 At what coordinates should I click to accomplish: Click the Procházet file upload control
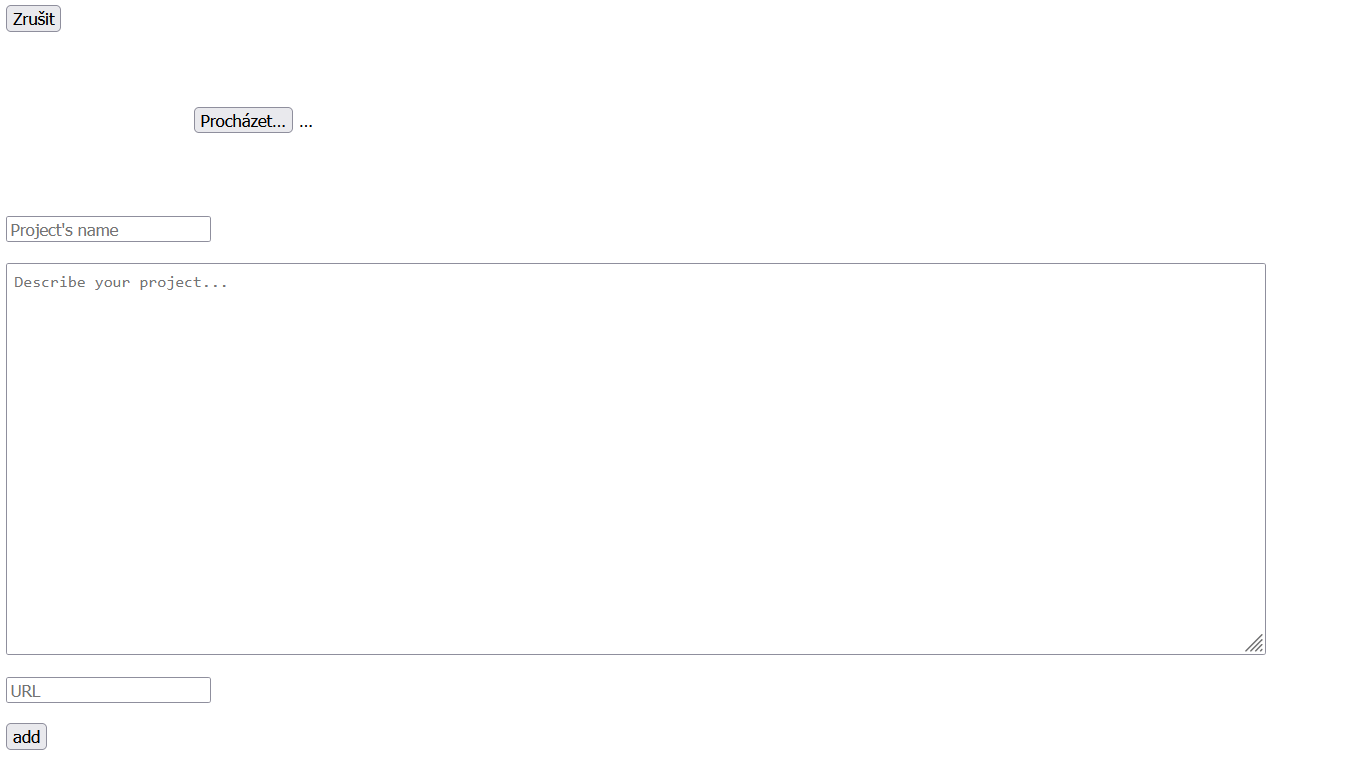coord(243,121)
